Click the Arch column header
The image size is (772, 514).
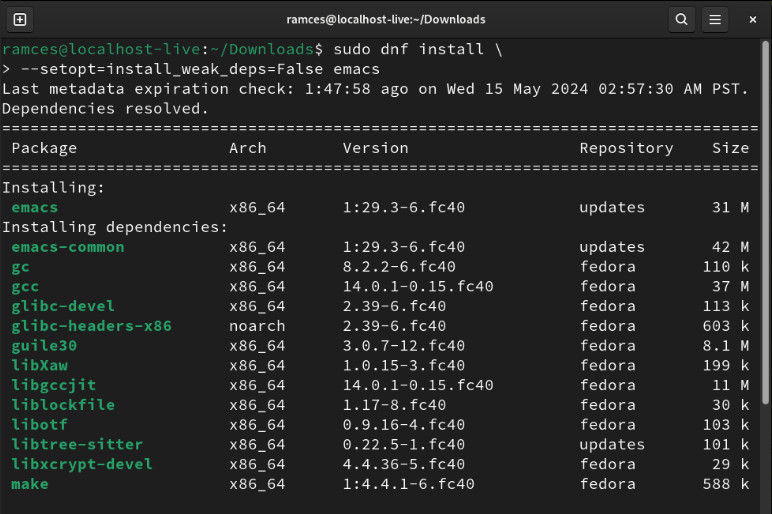[x=248, y=148]
